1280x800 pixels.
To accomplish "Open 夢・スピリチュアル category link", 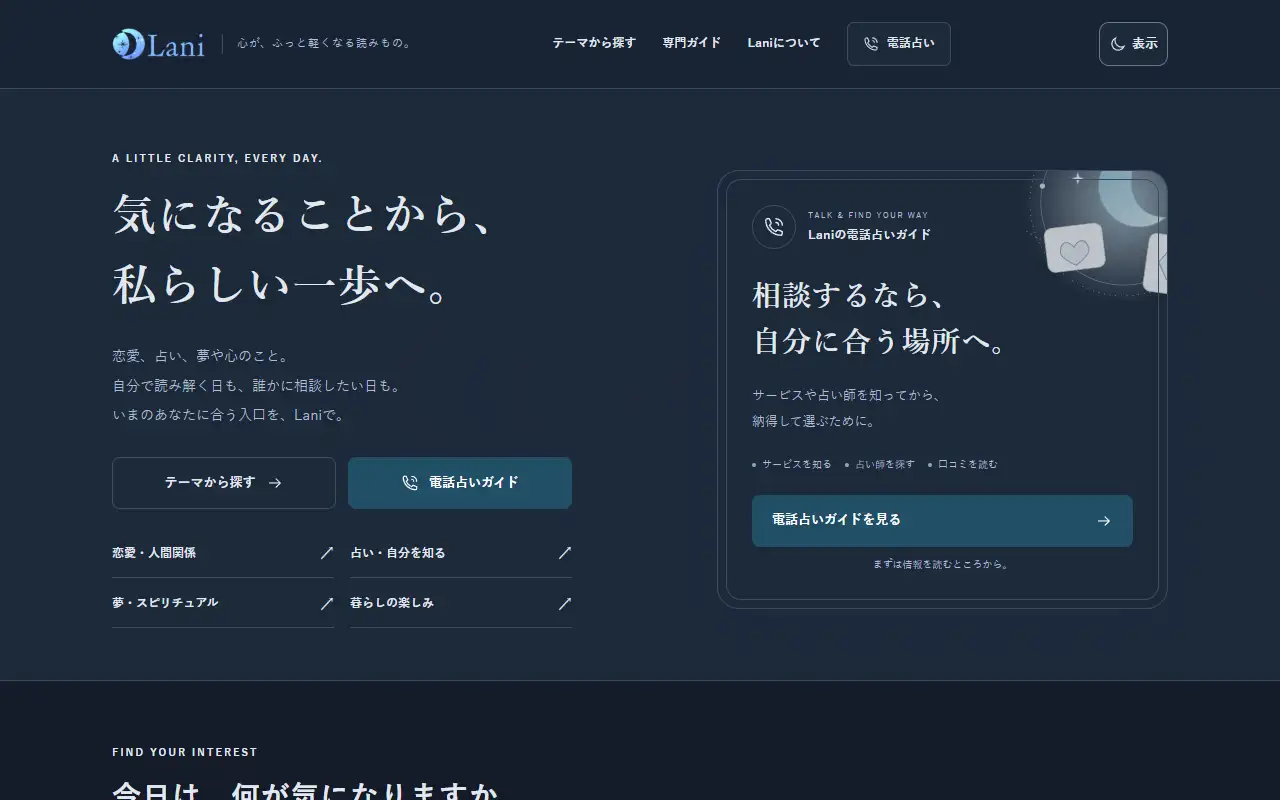I will pos(223,603).
